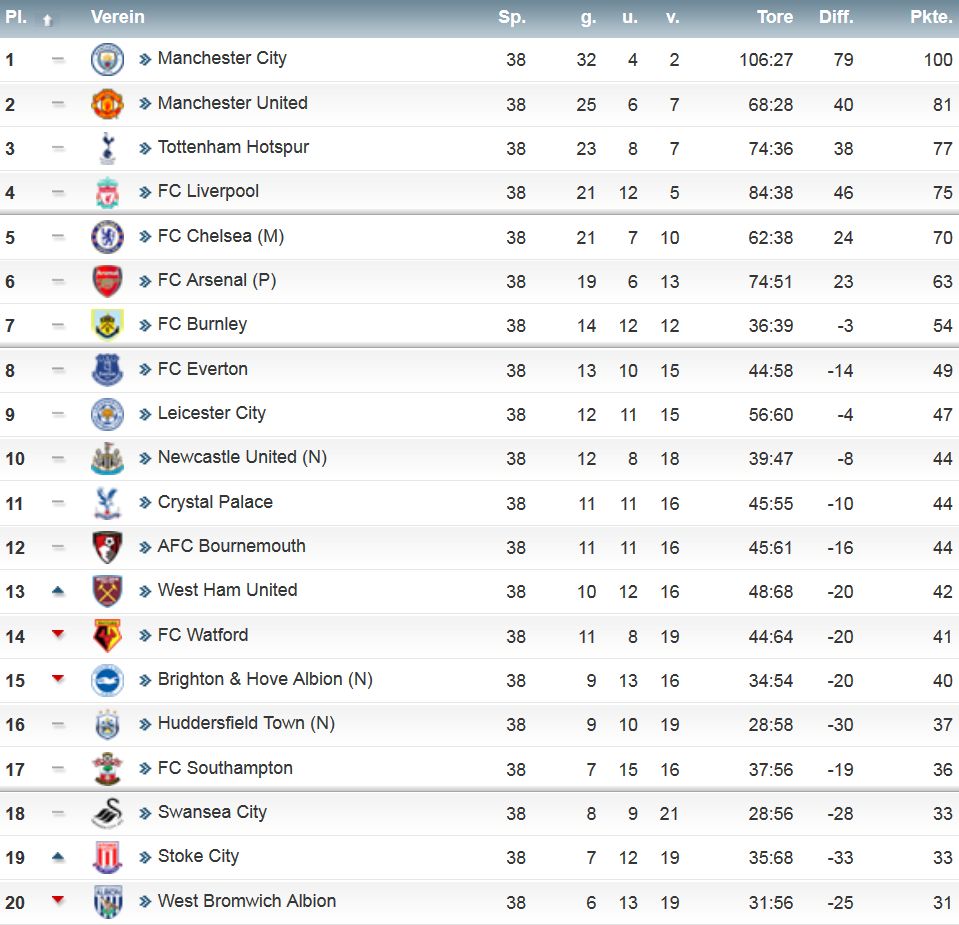This screenshot has height=925, width=959.
Task: Click the Swansea City swan logo
Action: (x=107, y=813)
